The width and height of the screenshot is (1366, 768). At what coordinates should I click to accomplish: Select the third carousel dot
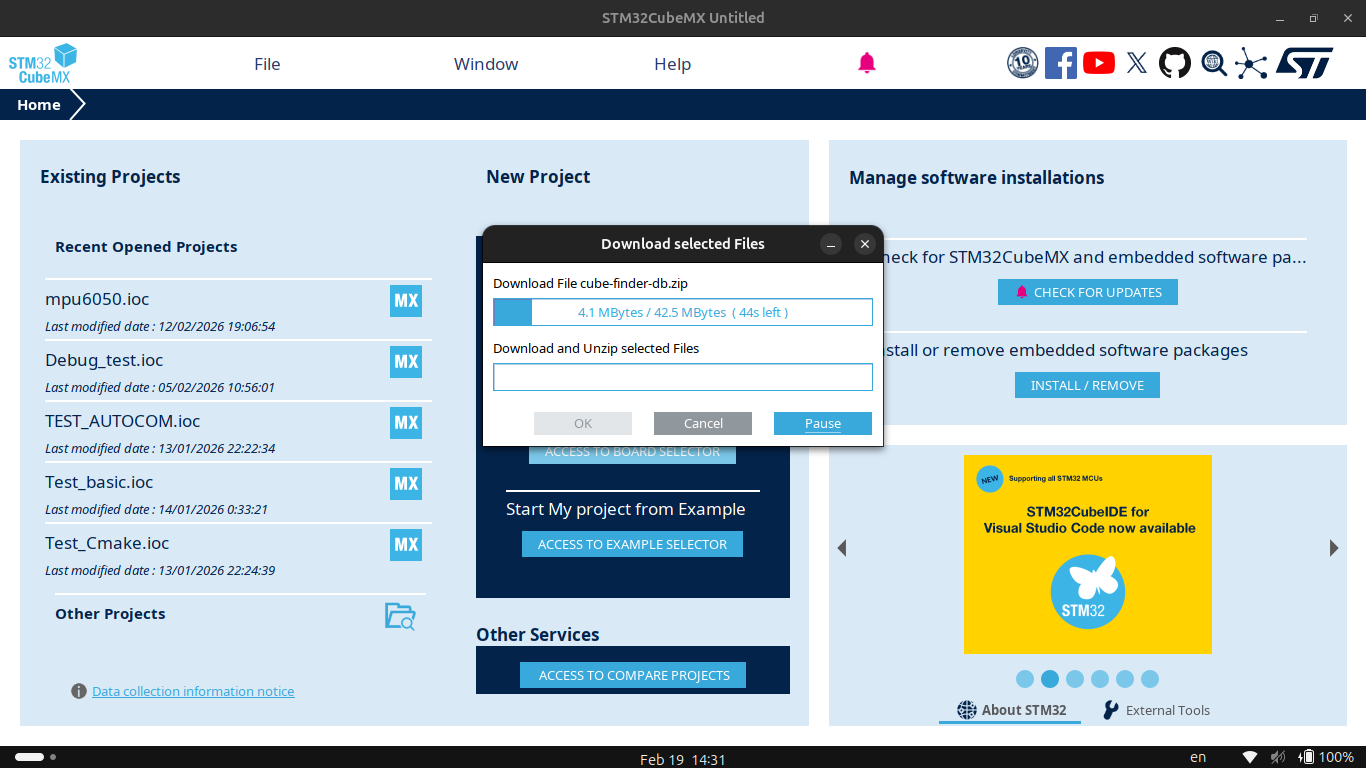click(x=1075, y=679)
